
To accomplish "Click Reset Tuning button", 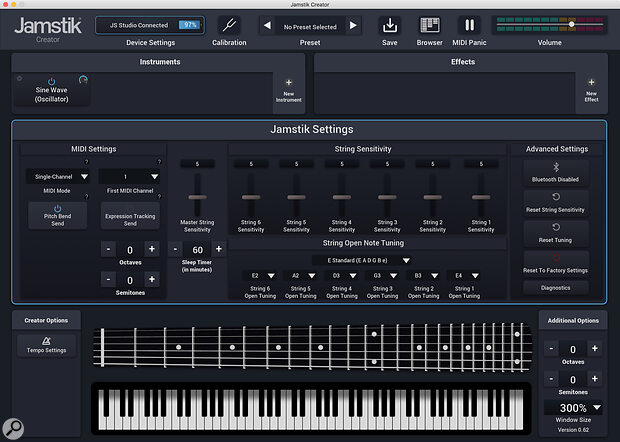I will click(556, 234).
